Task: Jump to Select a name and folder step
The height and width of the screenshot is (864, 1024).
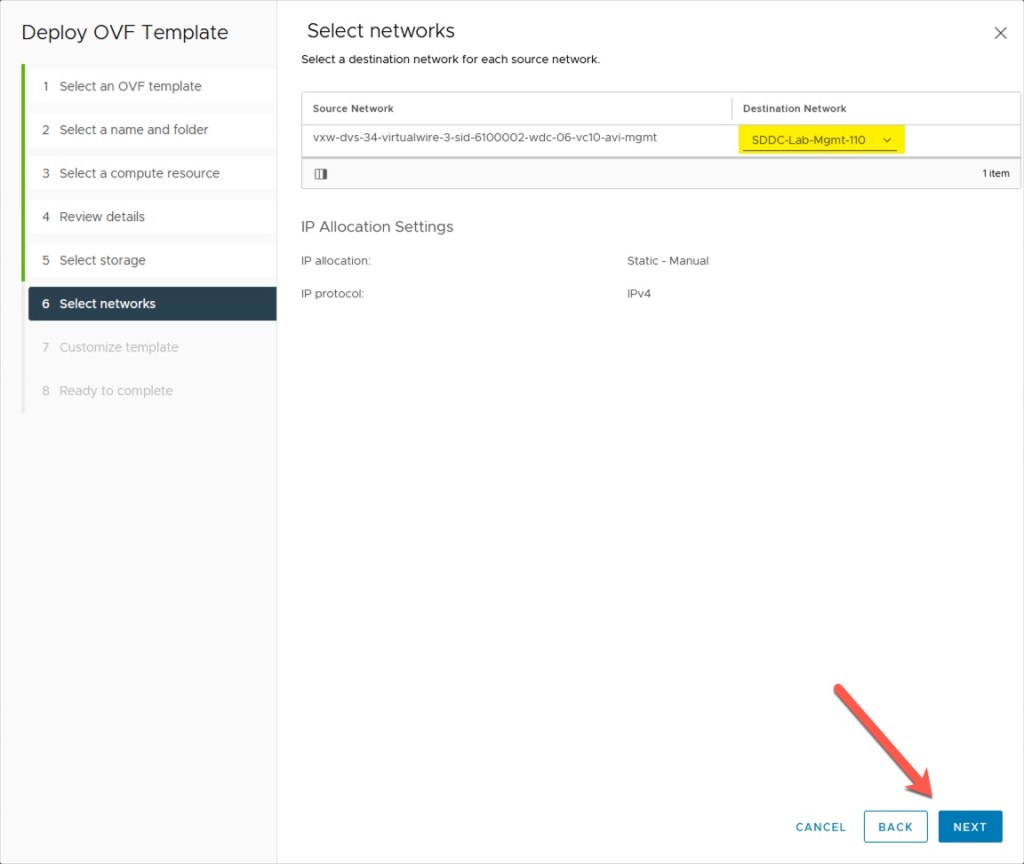Action: (x=133, y=130)
